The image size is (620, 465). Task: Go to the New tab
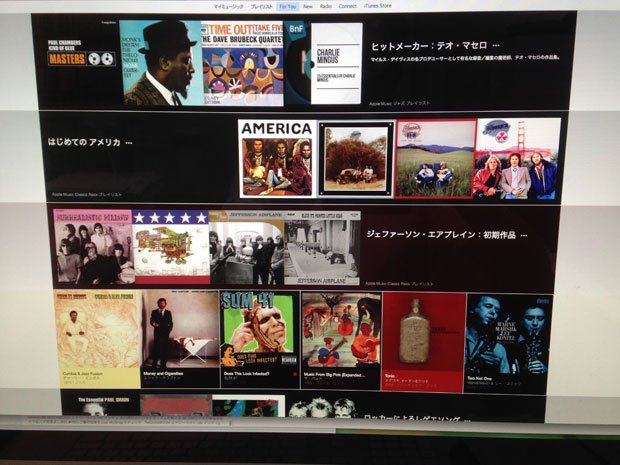point(308,6)
